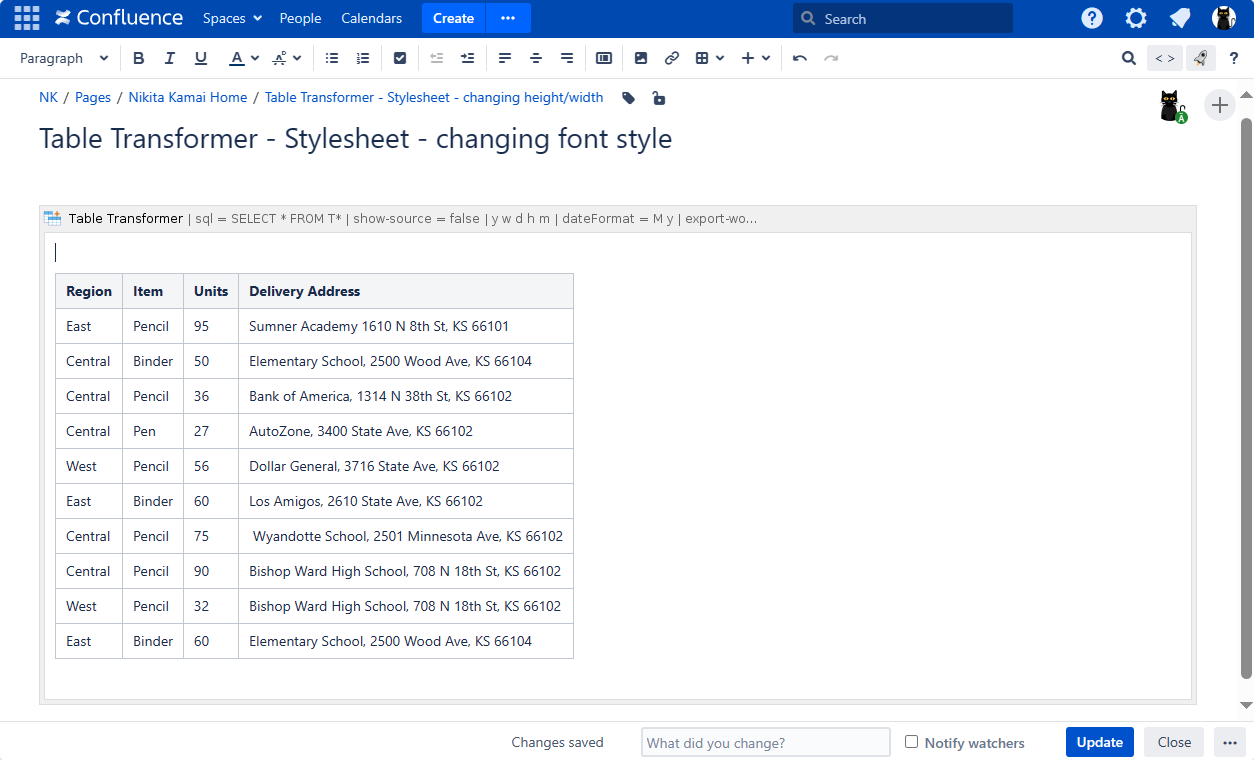
Task: Insert a task list checkbox
Action: pos(400,58)
